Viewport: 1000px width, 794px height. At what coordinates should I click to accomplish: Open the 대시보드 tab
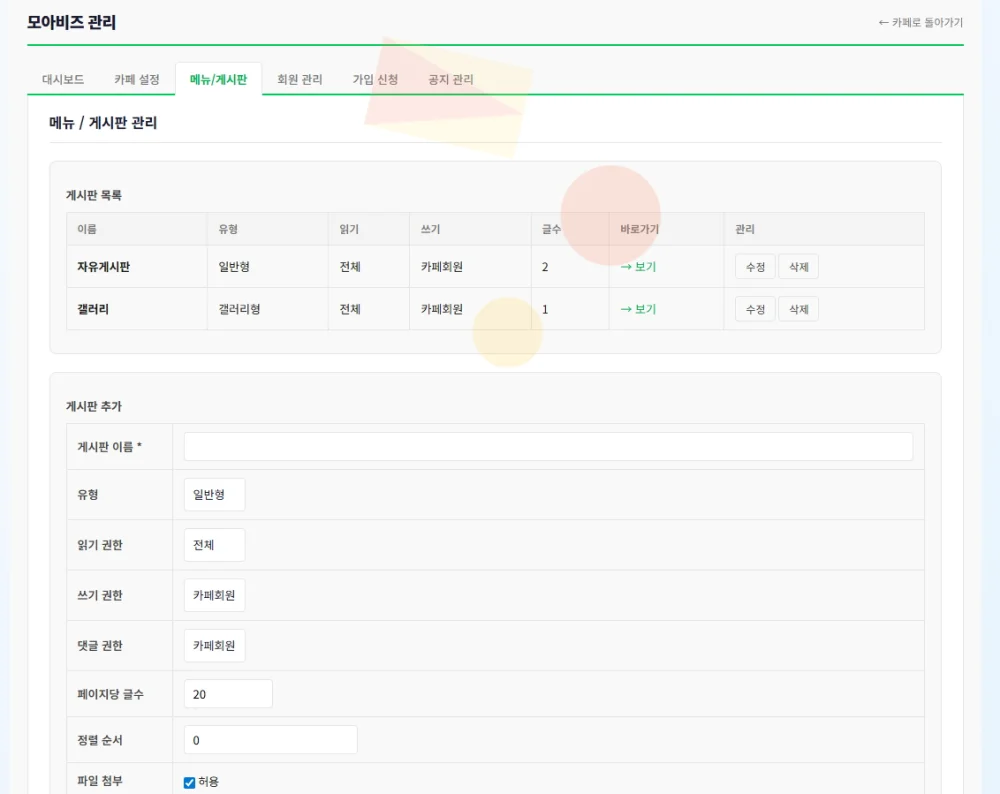63,79
